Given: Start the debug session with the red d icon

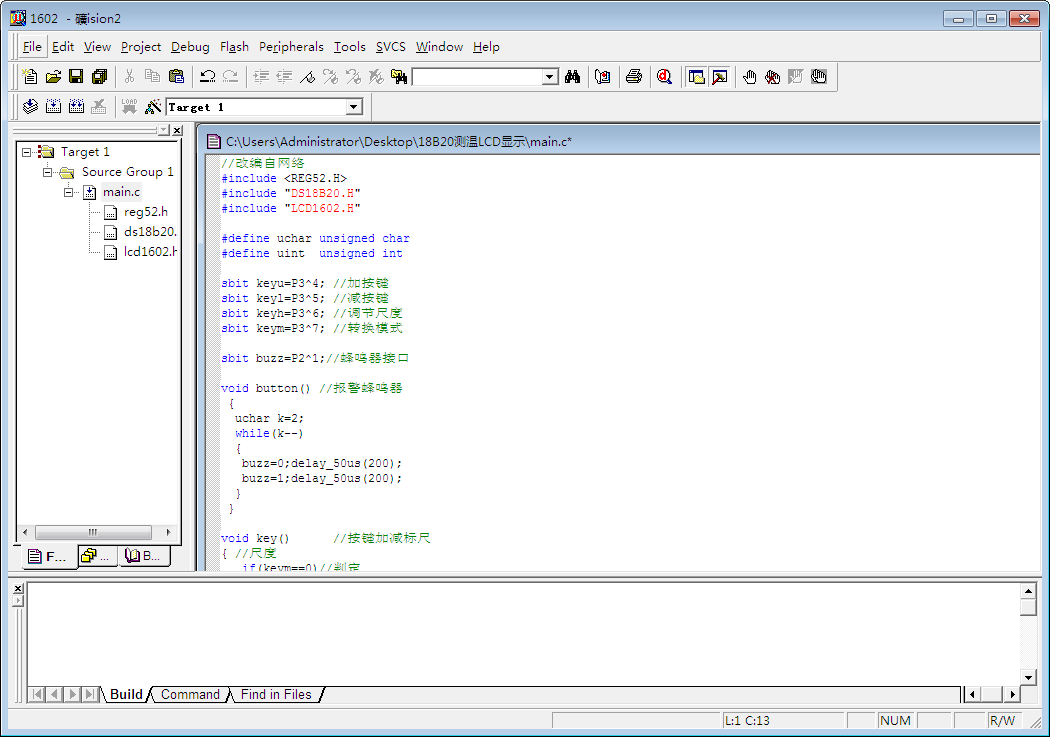Looking at the screenshot, I should tap(664, 77).
